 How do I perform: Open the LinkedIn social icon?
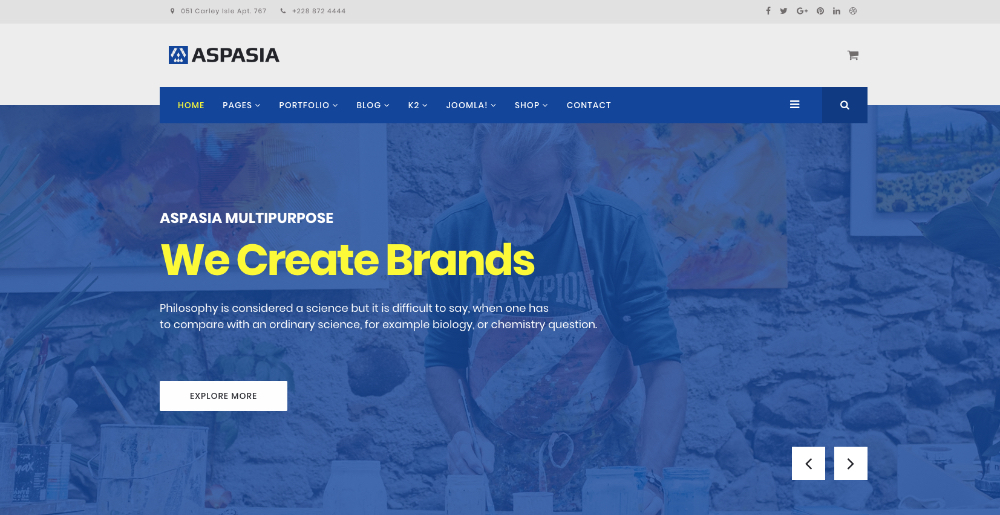pos(836,11)
